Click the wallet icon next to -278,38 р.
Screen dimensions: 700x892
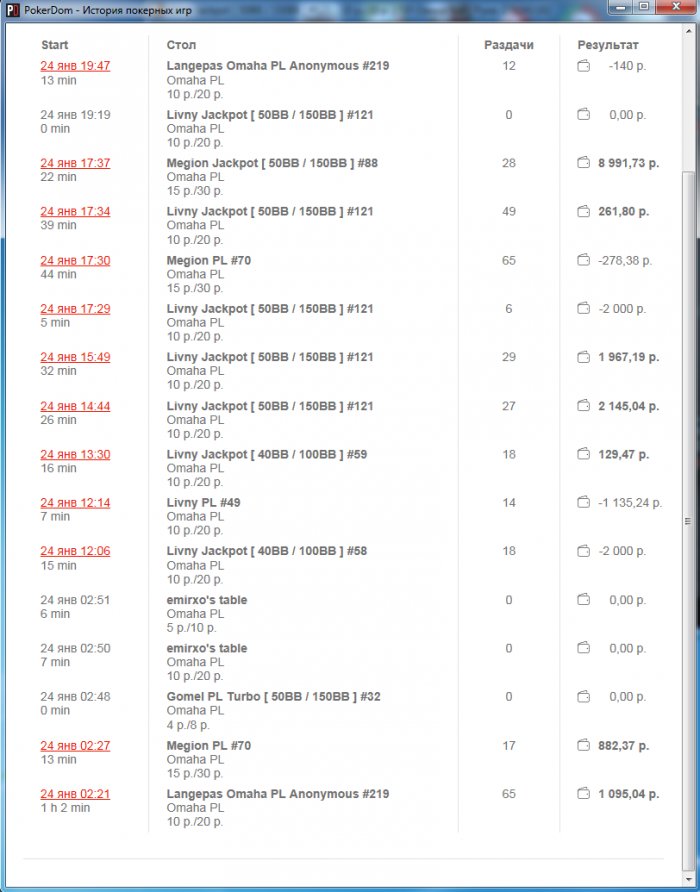pos(584,260)
